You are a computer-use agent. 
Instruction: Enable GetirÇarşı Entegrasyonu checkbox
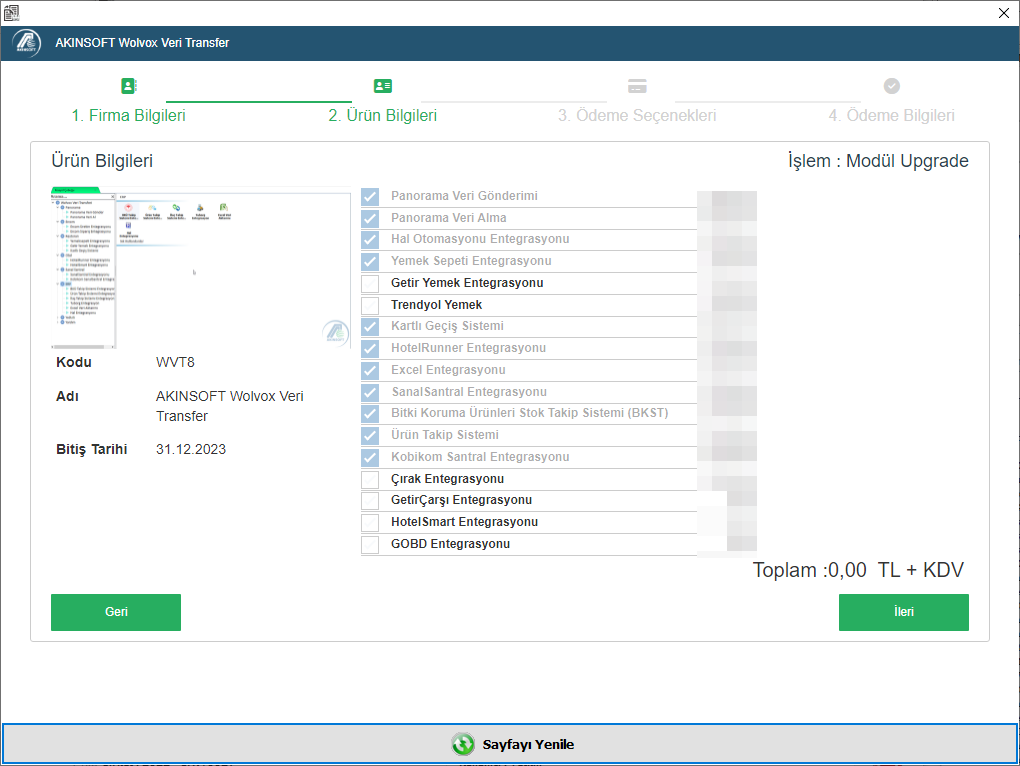pos(370,501)
